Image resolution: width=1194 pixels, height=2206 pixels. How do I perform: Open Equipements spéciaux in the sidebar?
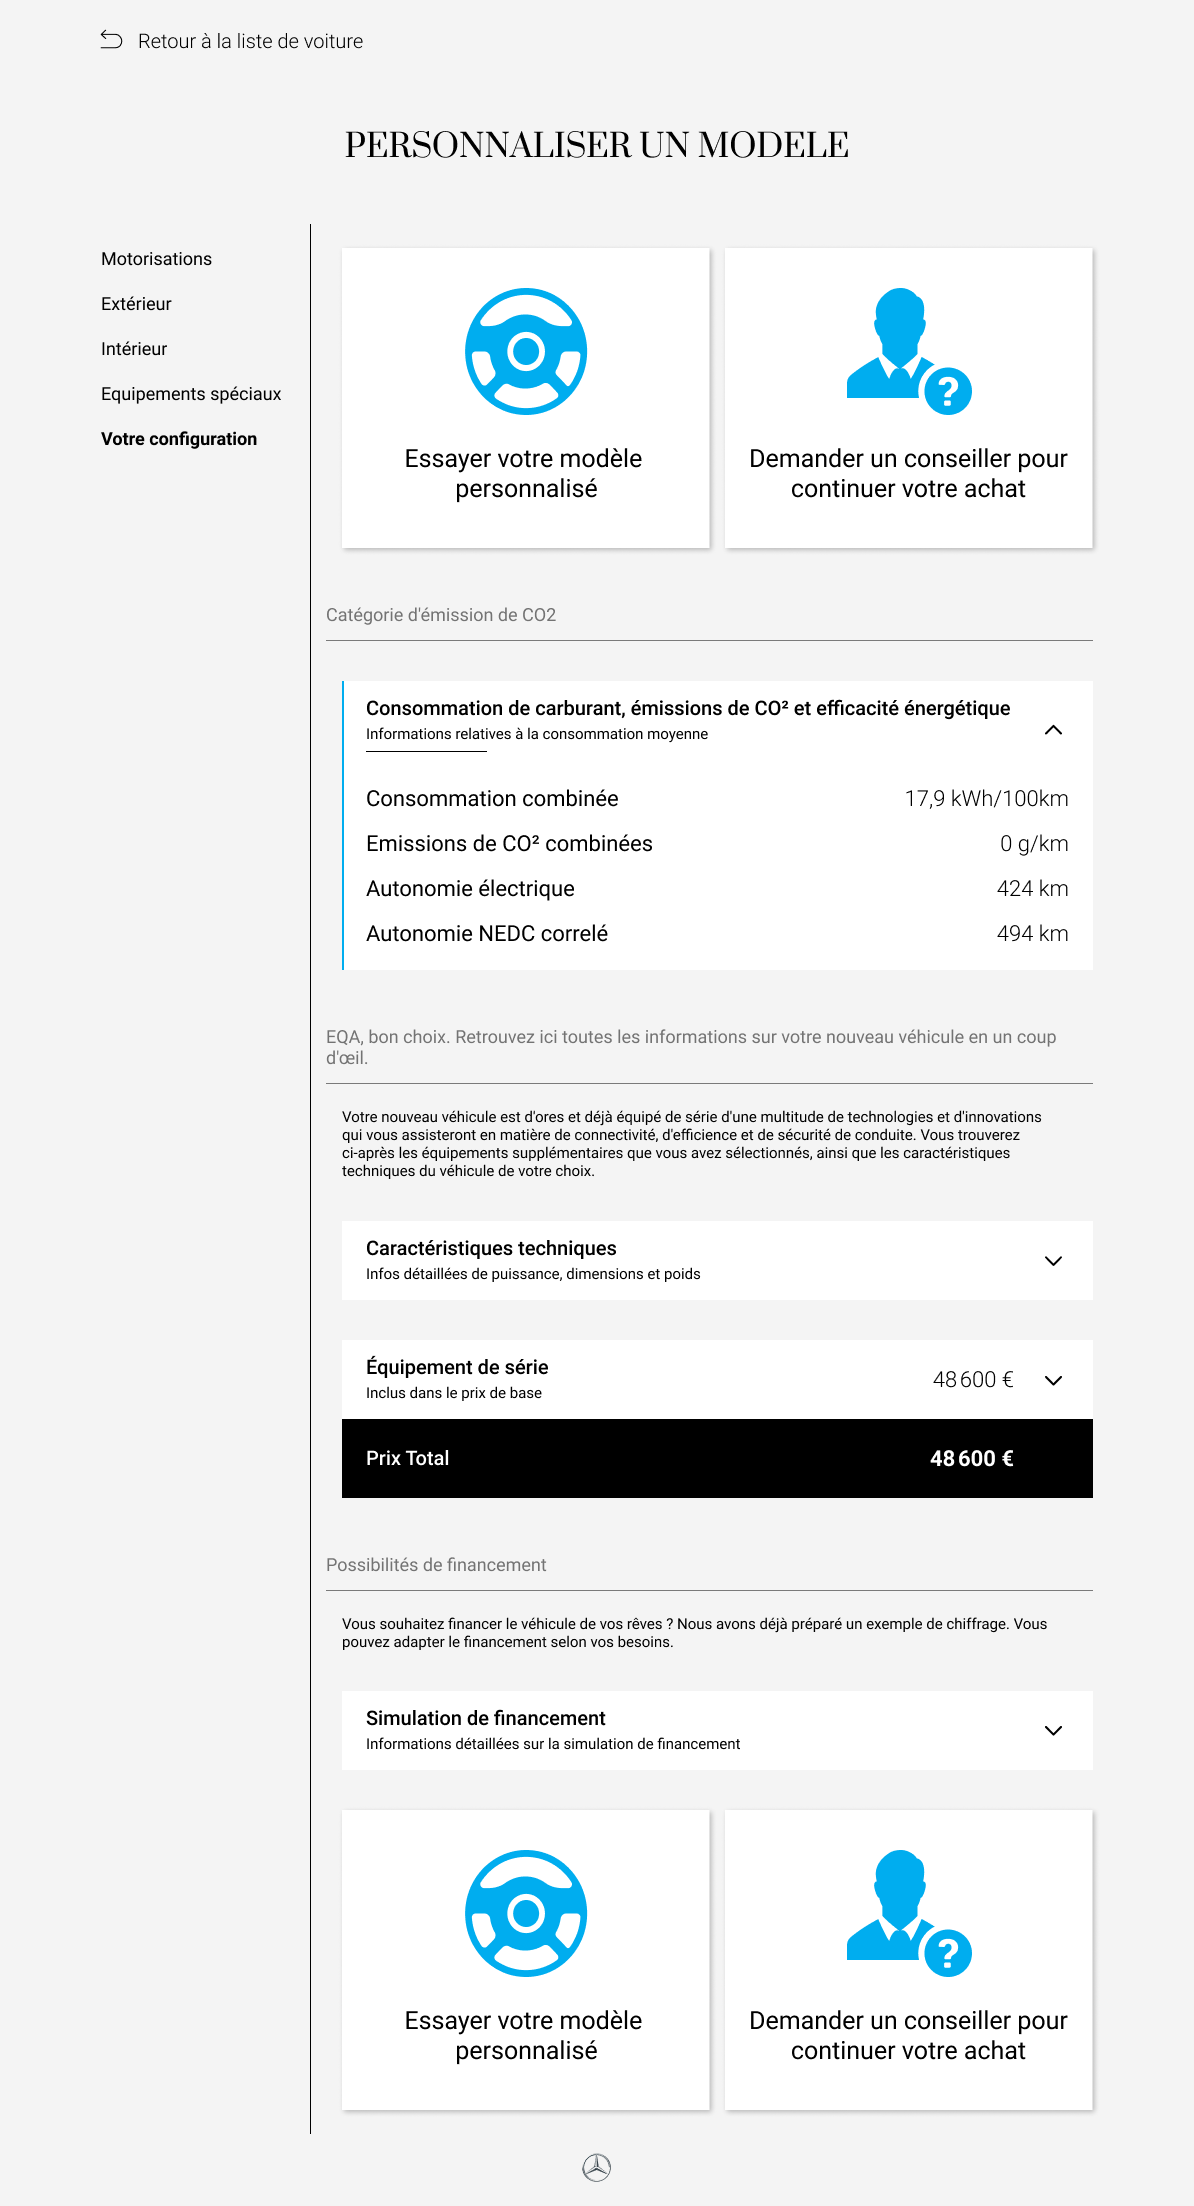click(191, 394)
